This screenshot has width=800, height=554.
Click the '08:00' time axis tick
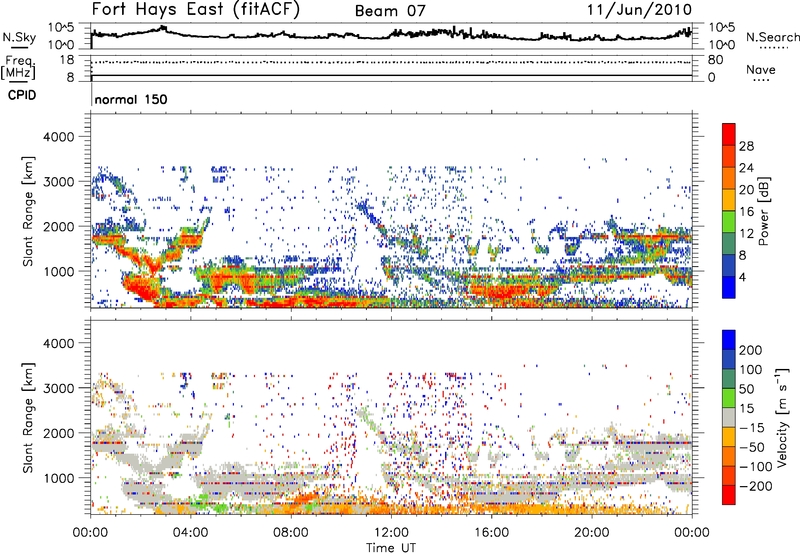point(291,533)
